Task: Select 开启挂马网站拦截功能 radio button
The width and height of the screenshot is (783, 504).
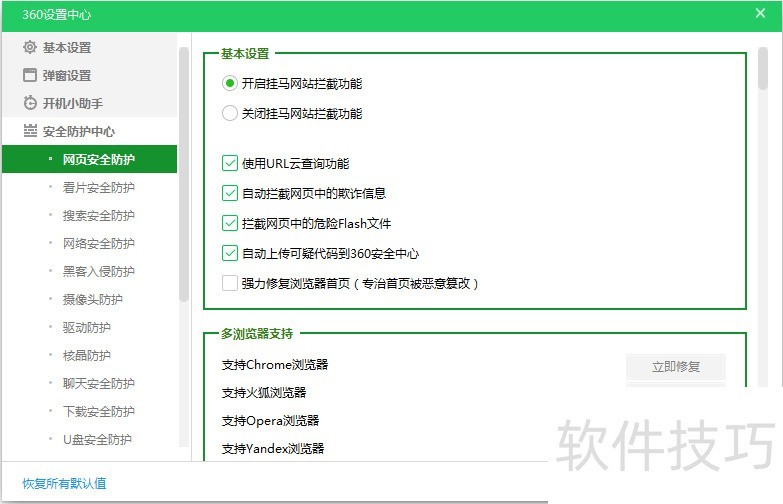Action: coord(229,83)
